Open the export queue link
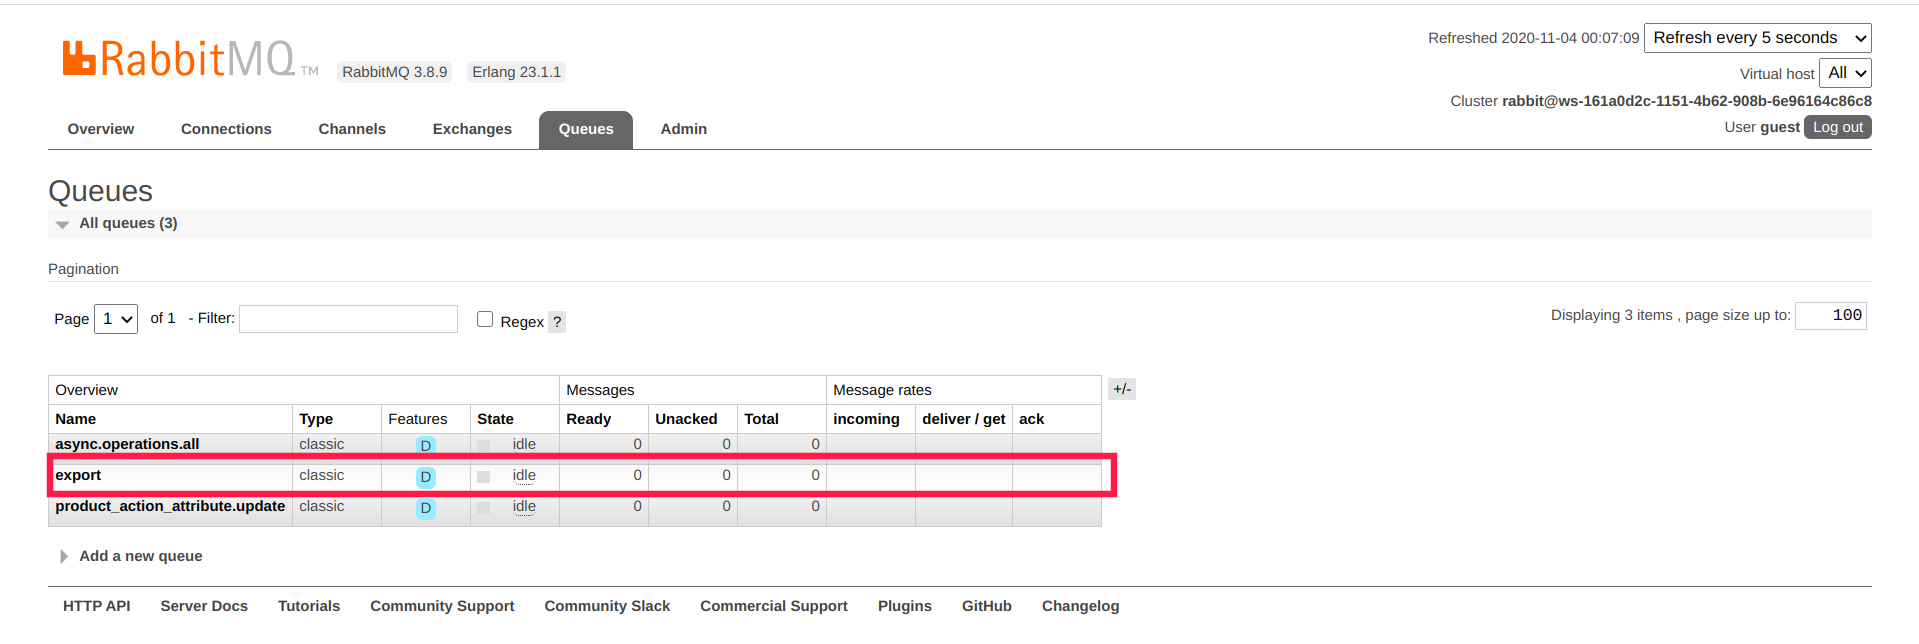The image size is (1919, 644). pos(78,475)
